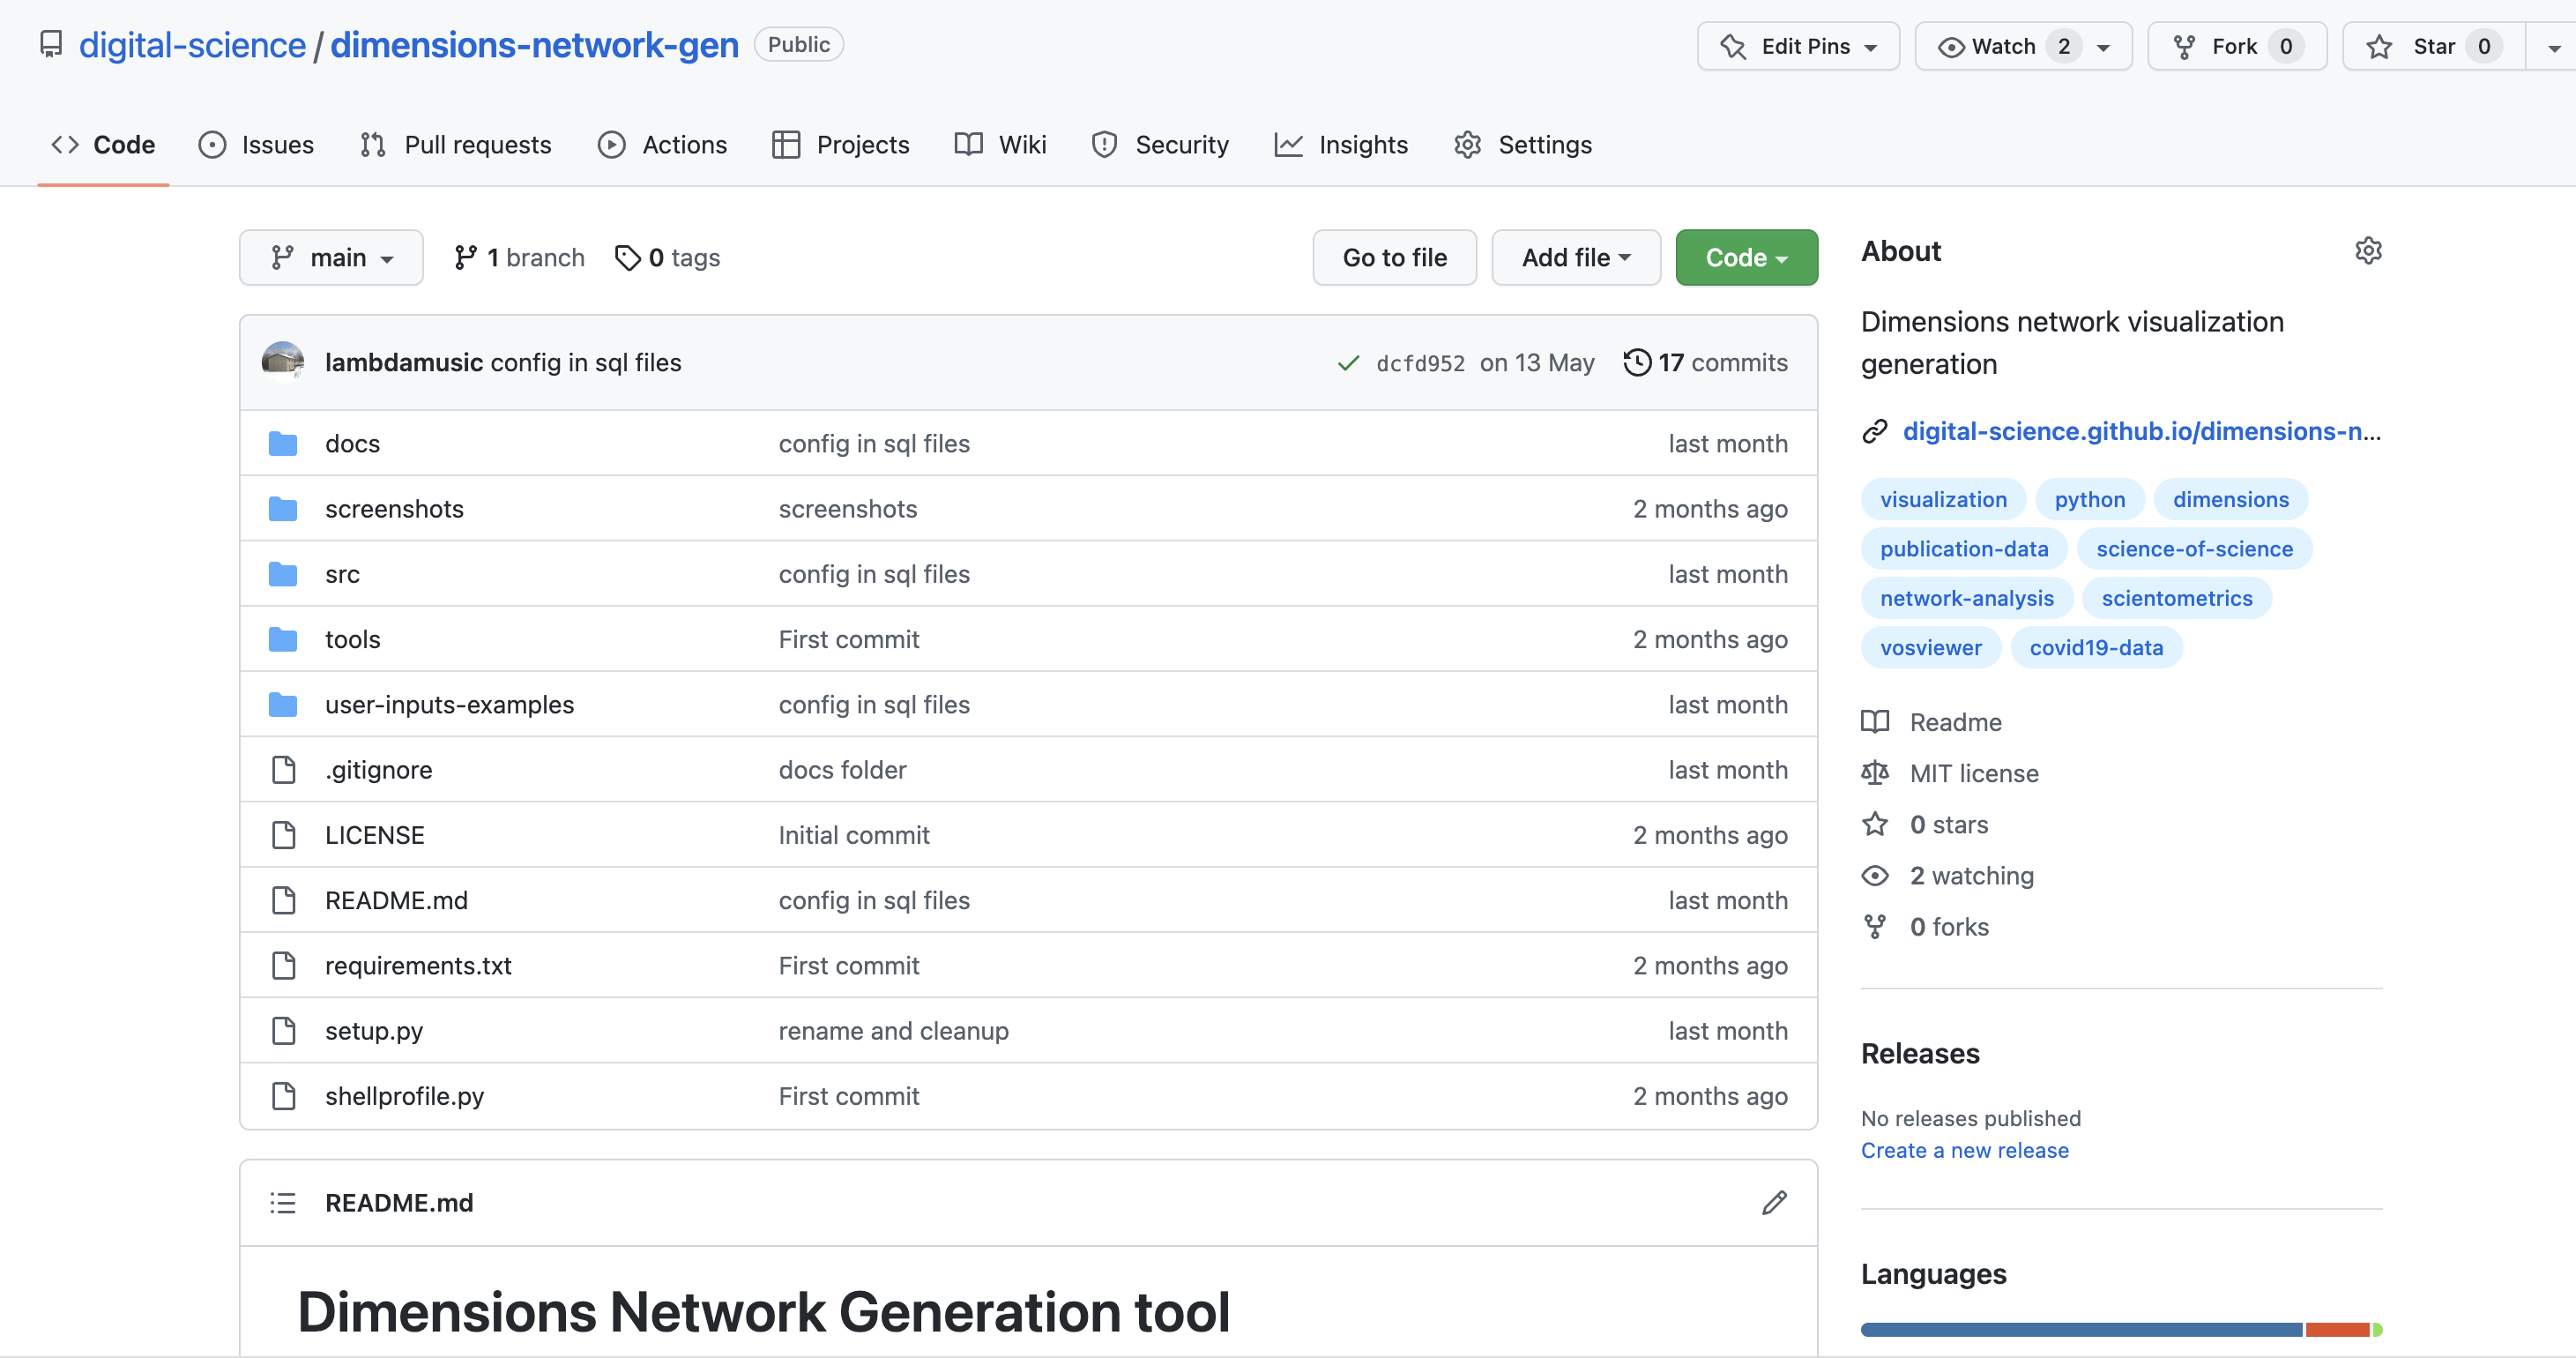The width and height of the screenshot is (2576, 1358).
Task: Open dimensions-network-gen repository link
Action: [534, 45]
